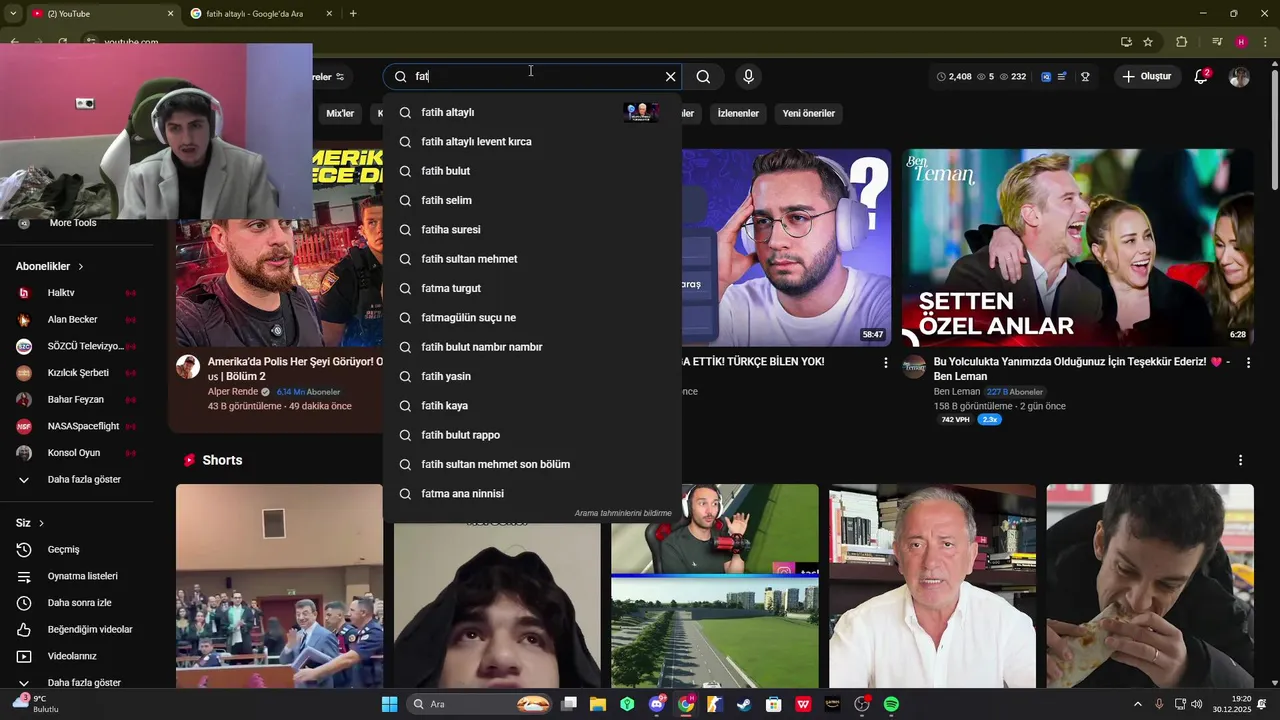
Task: Select the 'İzlenenler' filter chip
Action: pos(738,113)
